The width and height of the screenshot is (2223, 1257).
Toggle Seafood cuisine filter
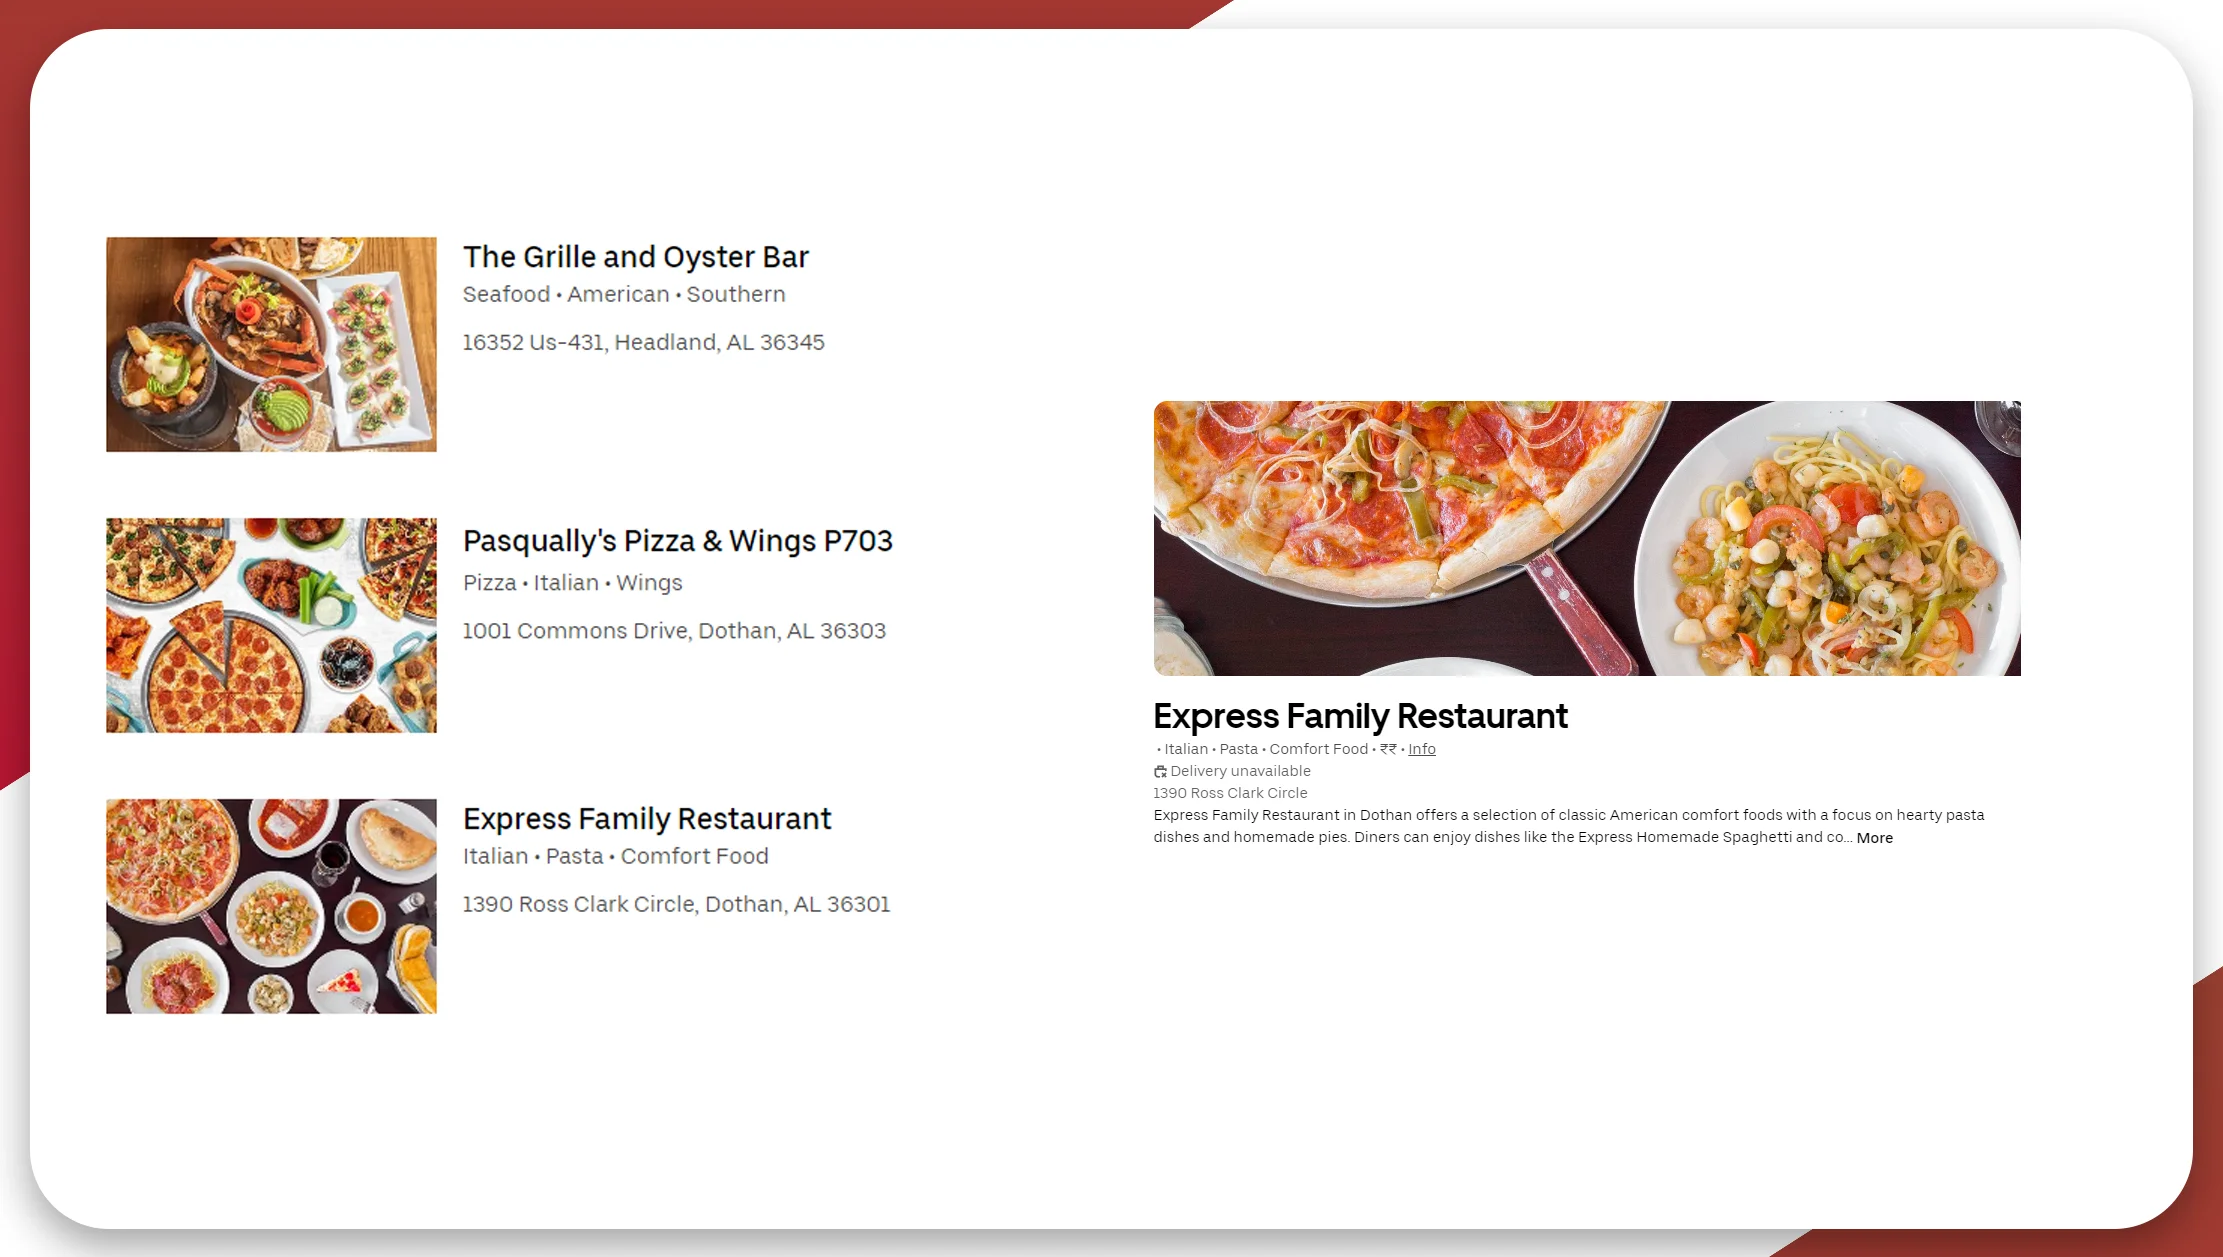[502, 295]
